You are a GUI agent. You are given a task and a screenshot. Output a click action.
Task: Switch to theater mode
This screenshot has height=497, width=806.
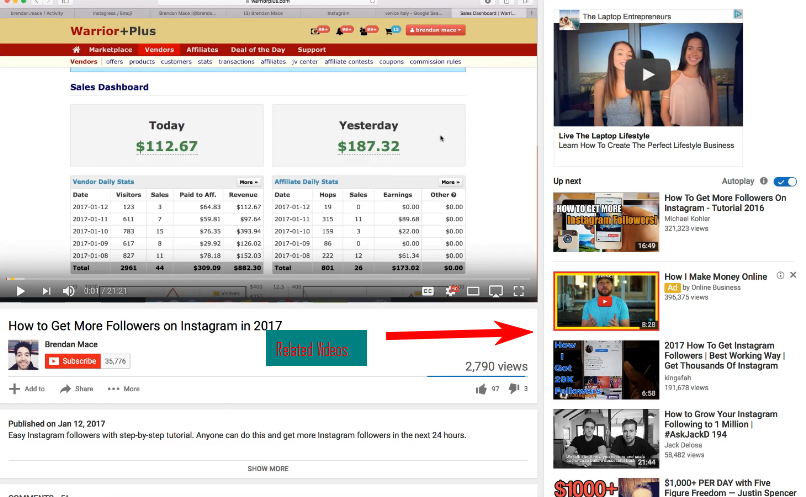(x=473, y=291)
